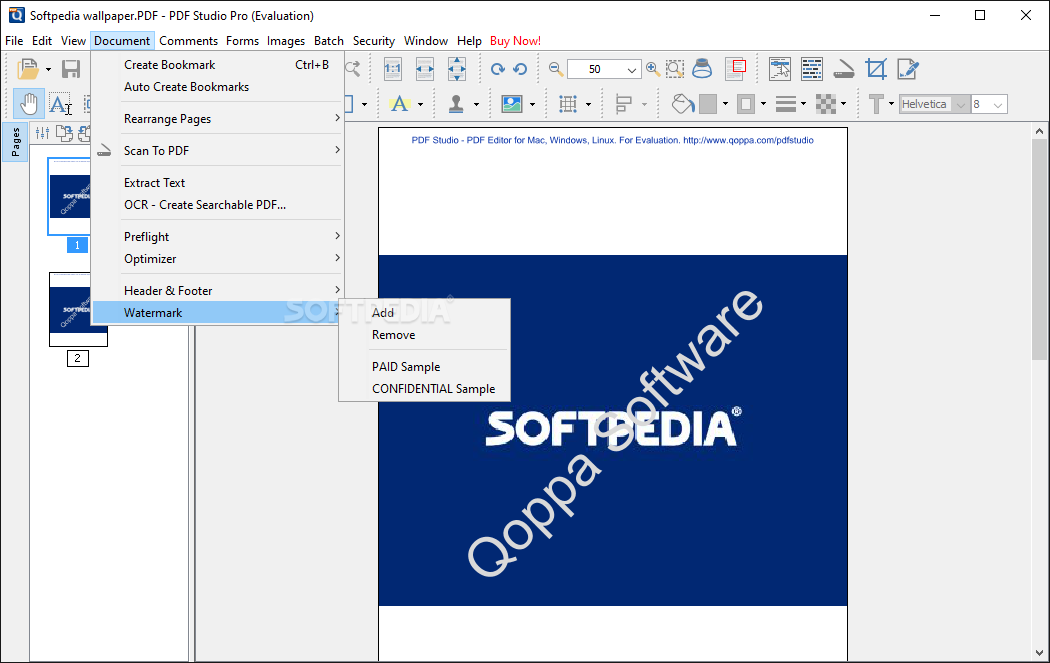The height and width of the screenshot is (663, 1050).
Task: Click the Zoom Out magnifier icon
Action: pos(556,69)
